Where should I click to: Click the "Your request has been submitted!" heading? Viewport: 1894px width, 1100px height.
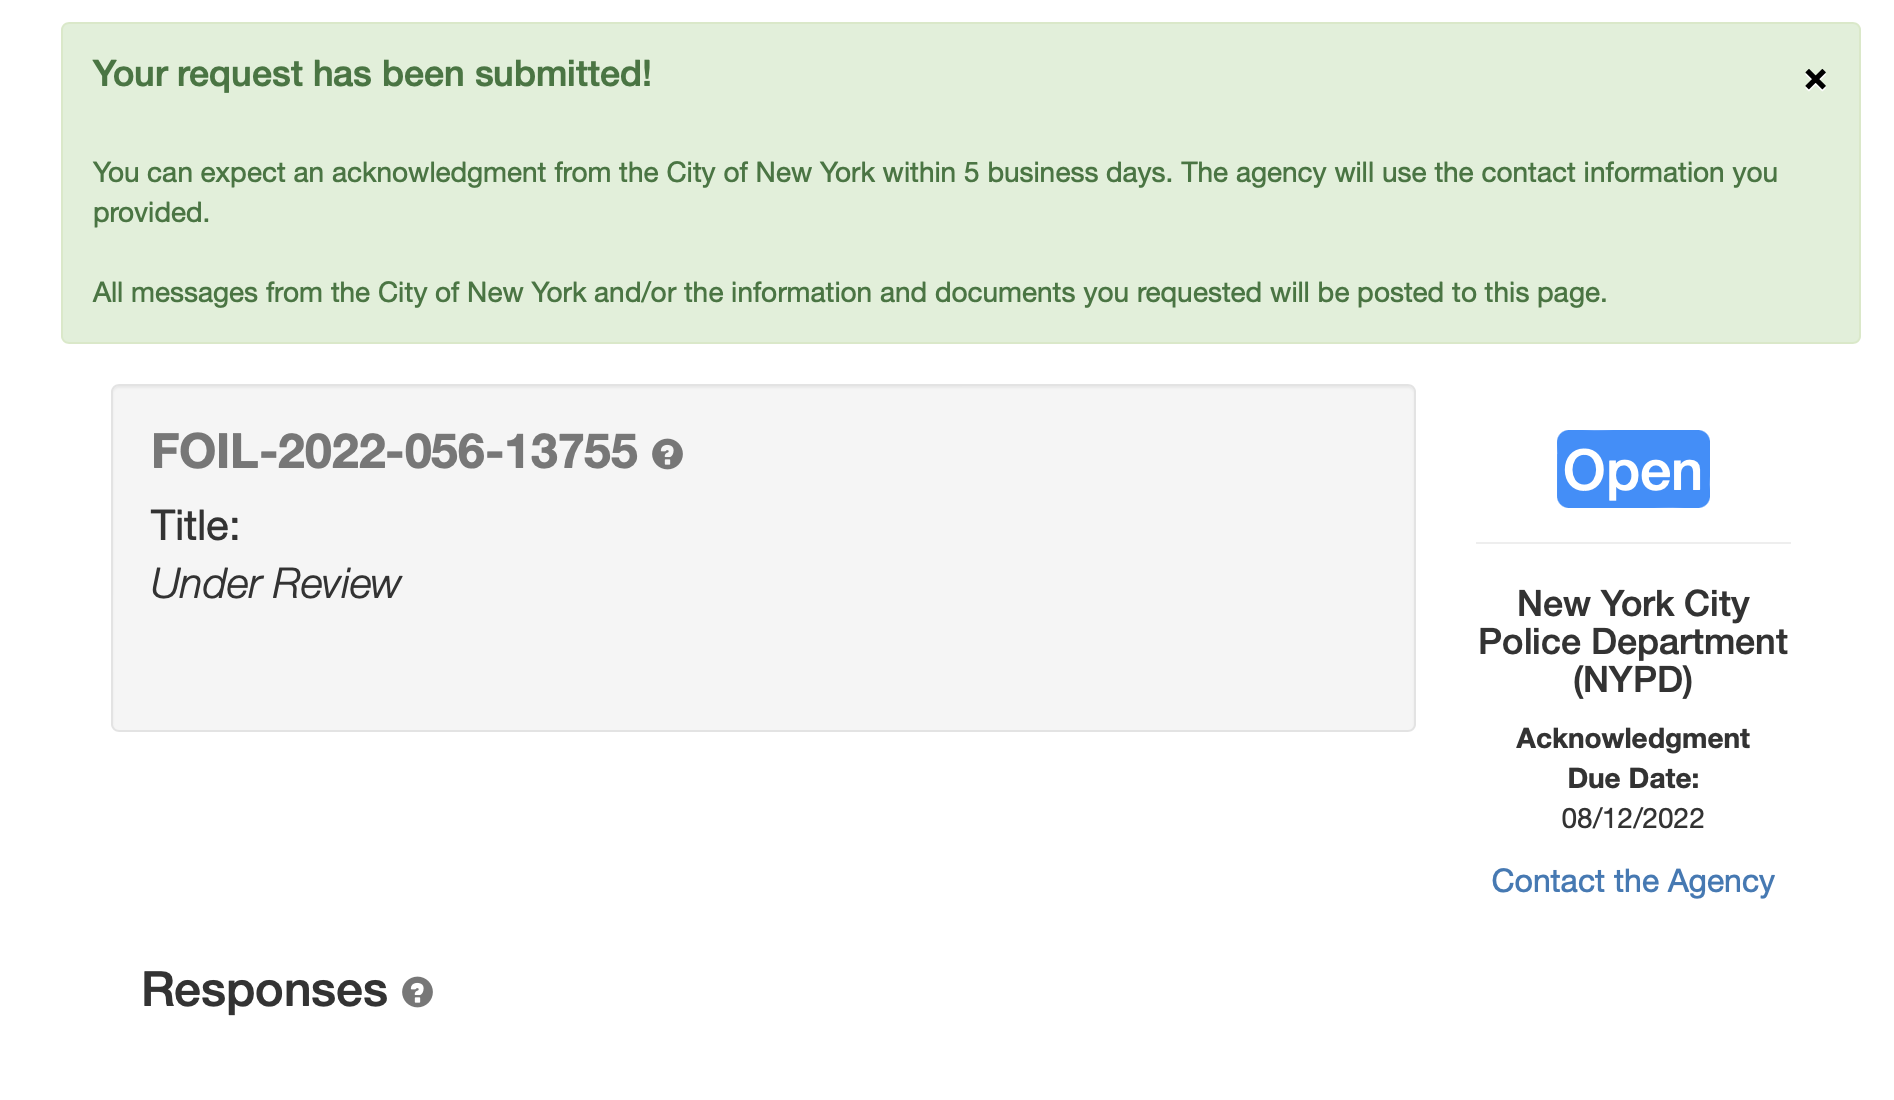point(372,74)
